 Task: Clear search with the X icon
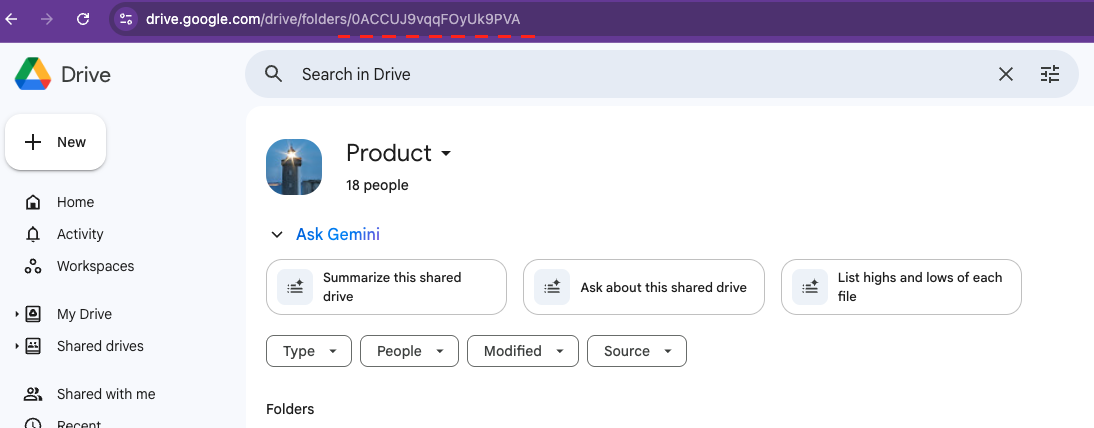tap(1006, 74)
